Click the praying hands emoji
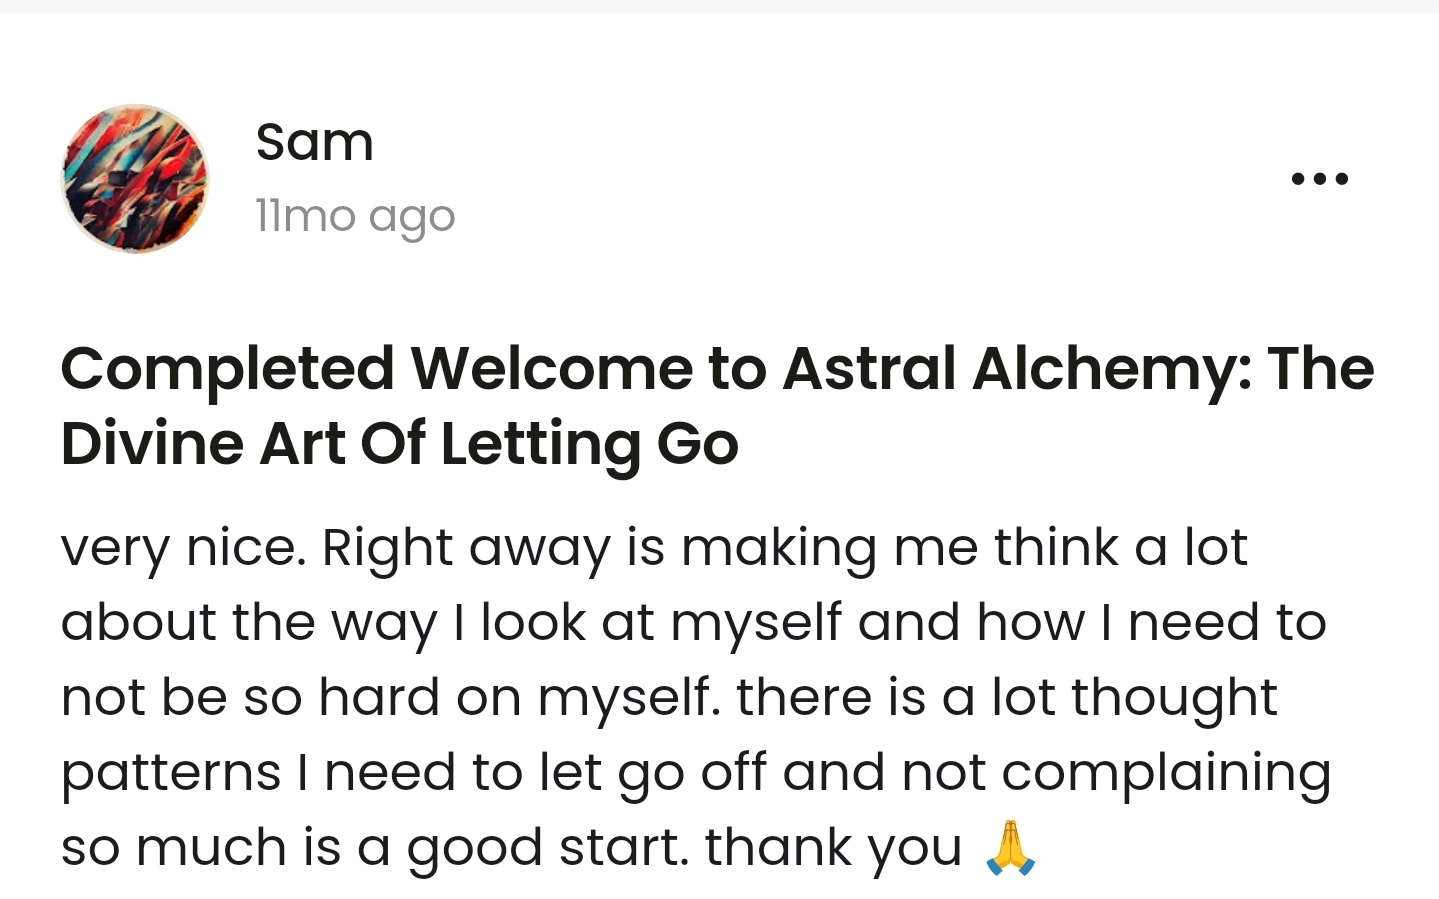The height and width of the screenshot is (899, 1439). (x=1010, y=848)
